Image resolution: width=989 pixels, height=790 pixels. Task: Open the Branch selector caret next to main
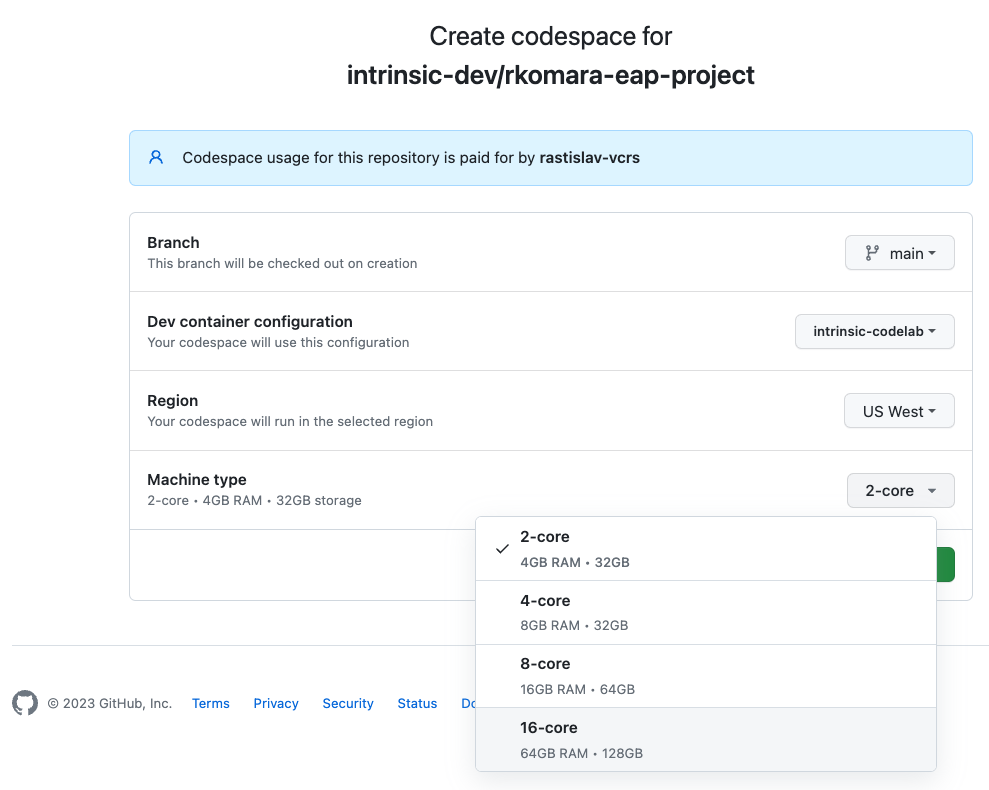932,253
